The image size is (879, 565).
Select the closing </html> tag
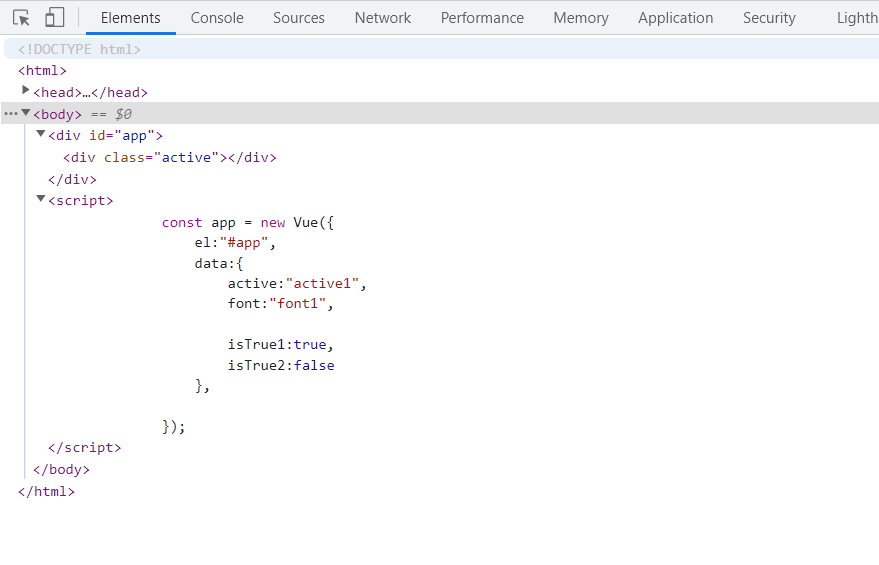[x=46, y=492]
